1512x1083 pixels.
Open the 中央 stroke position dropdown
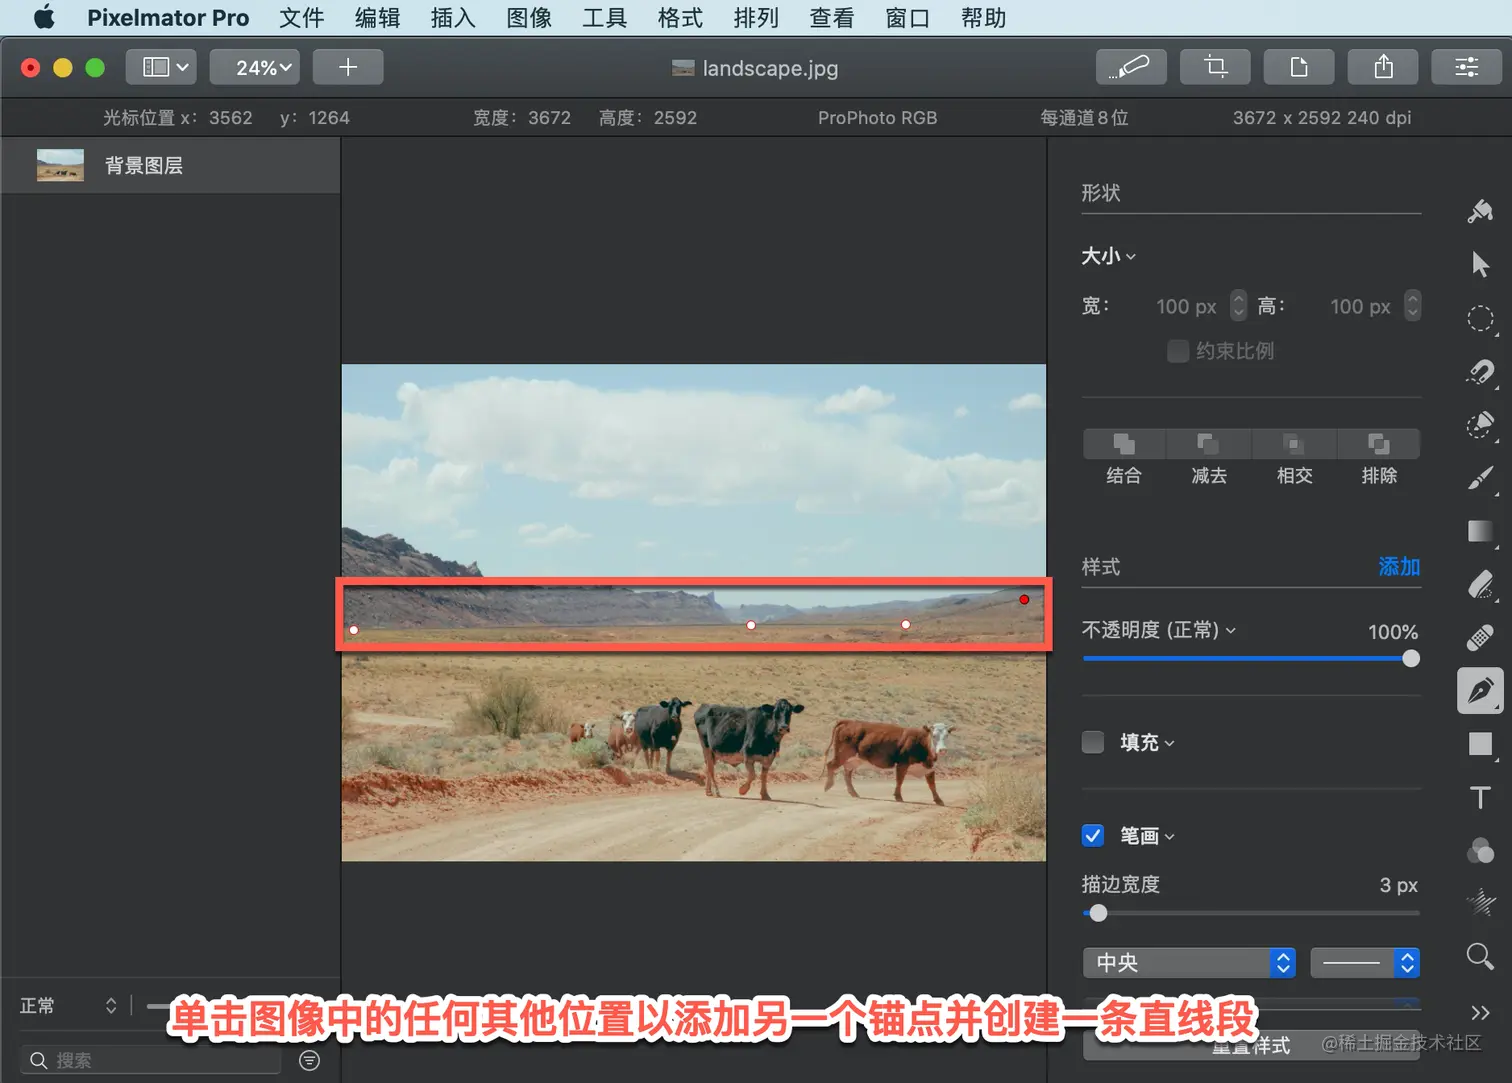(x=1189, y=962)
